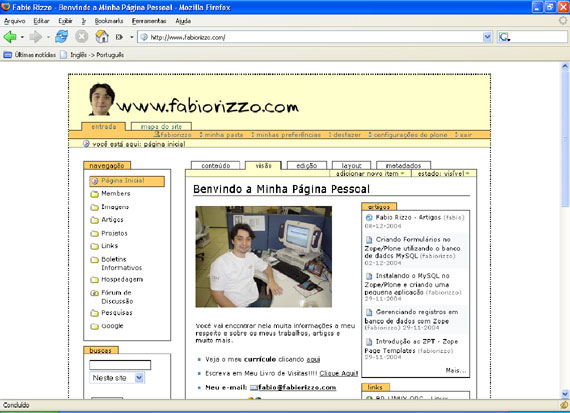Click the Hospedagem folder icon

pos(95,280)
